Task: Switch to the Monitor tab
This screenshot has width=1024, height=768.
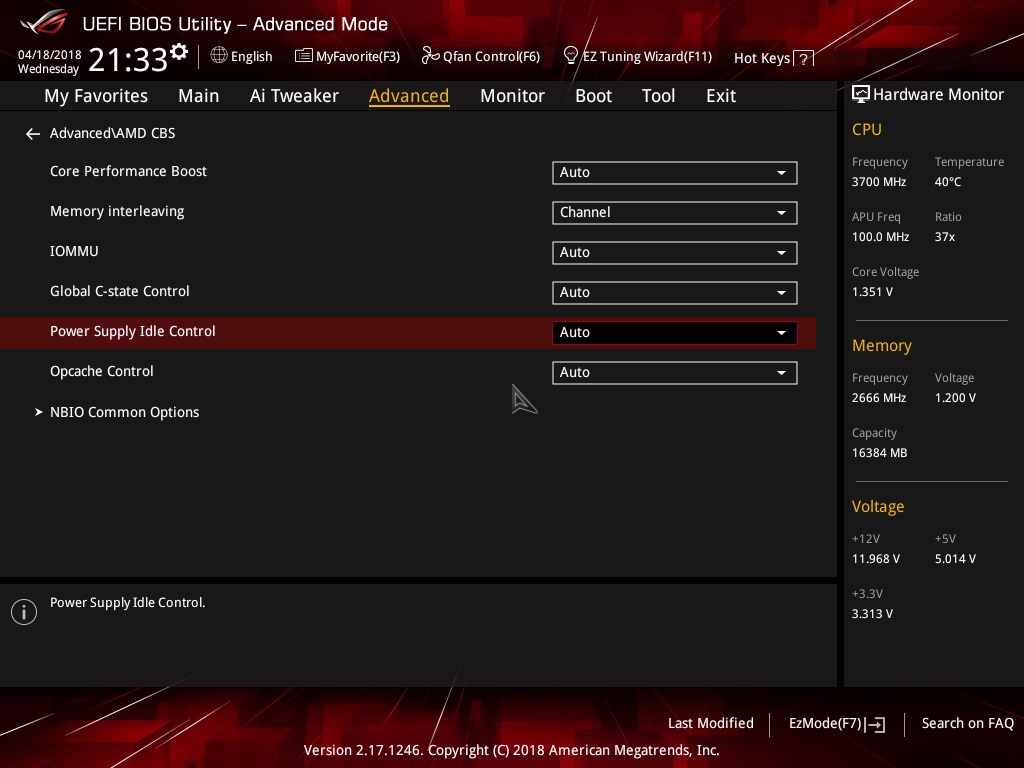Action: 512,96
